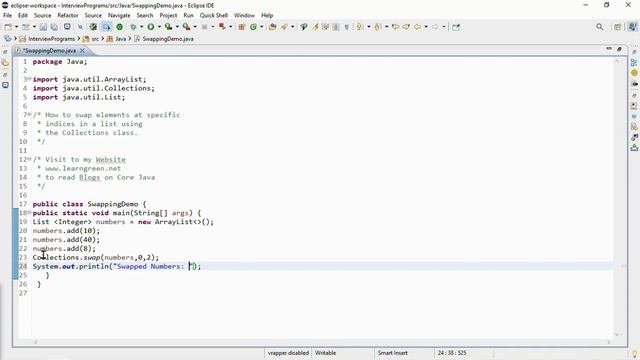The width and height of the screenshot is (640, 360).
Task: Select the SwappingDemo.java editor tab
Action: point(49,51)
